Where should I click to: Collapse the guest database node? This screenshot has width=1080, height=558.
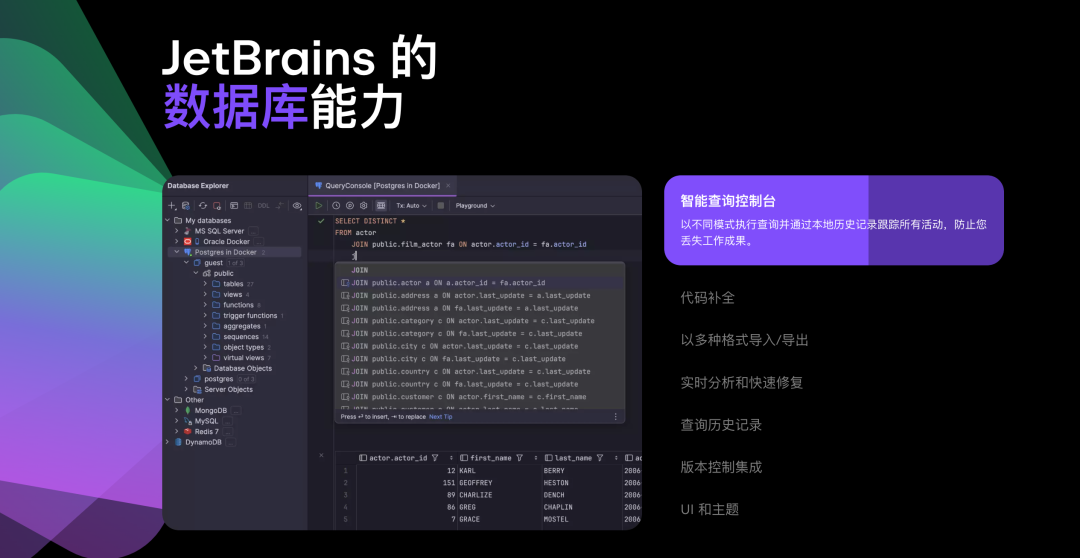coord(186,262)
